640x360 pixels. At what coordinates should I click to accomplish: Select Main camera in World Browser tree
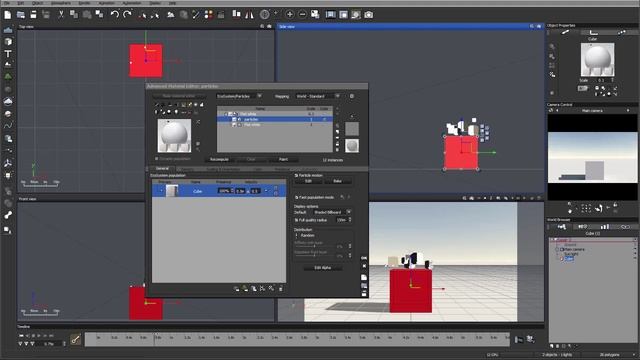(x=574, y=249)
